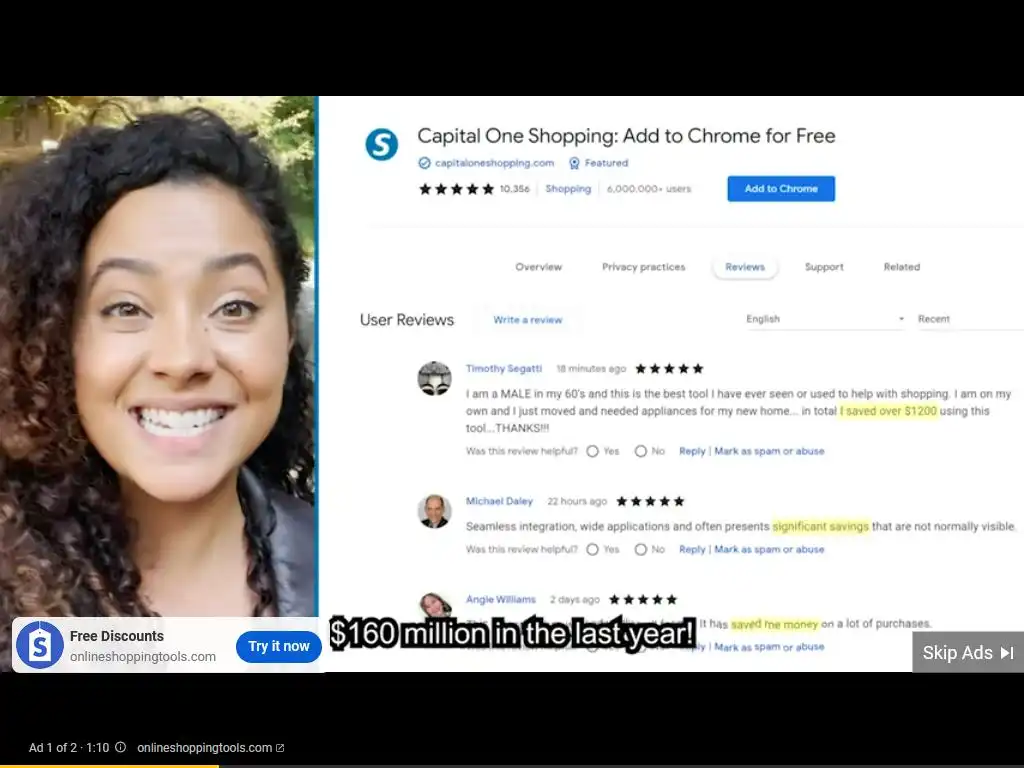Screen dimensions: 1024x768
Task: Click Timothy Segatti's five-star rating
Action: (669, 369)
